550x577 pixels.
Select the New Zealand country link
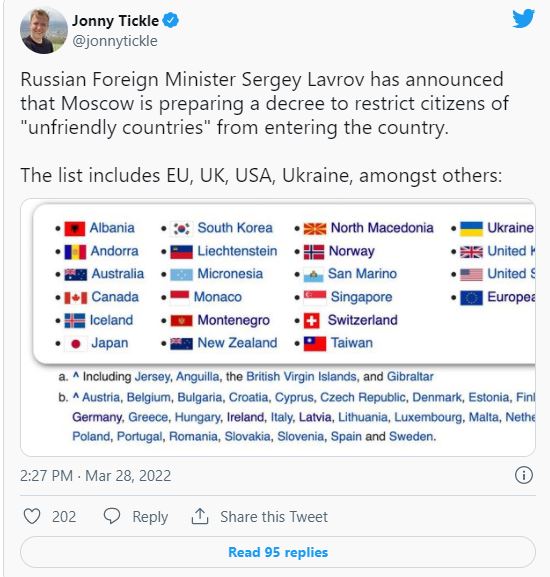coord(237,343)
